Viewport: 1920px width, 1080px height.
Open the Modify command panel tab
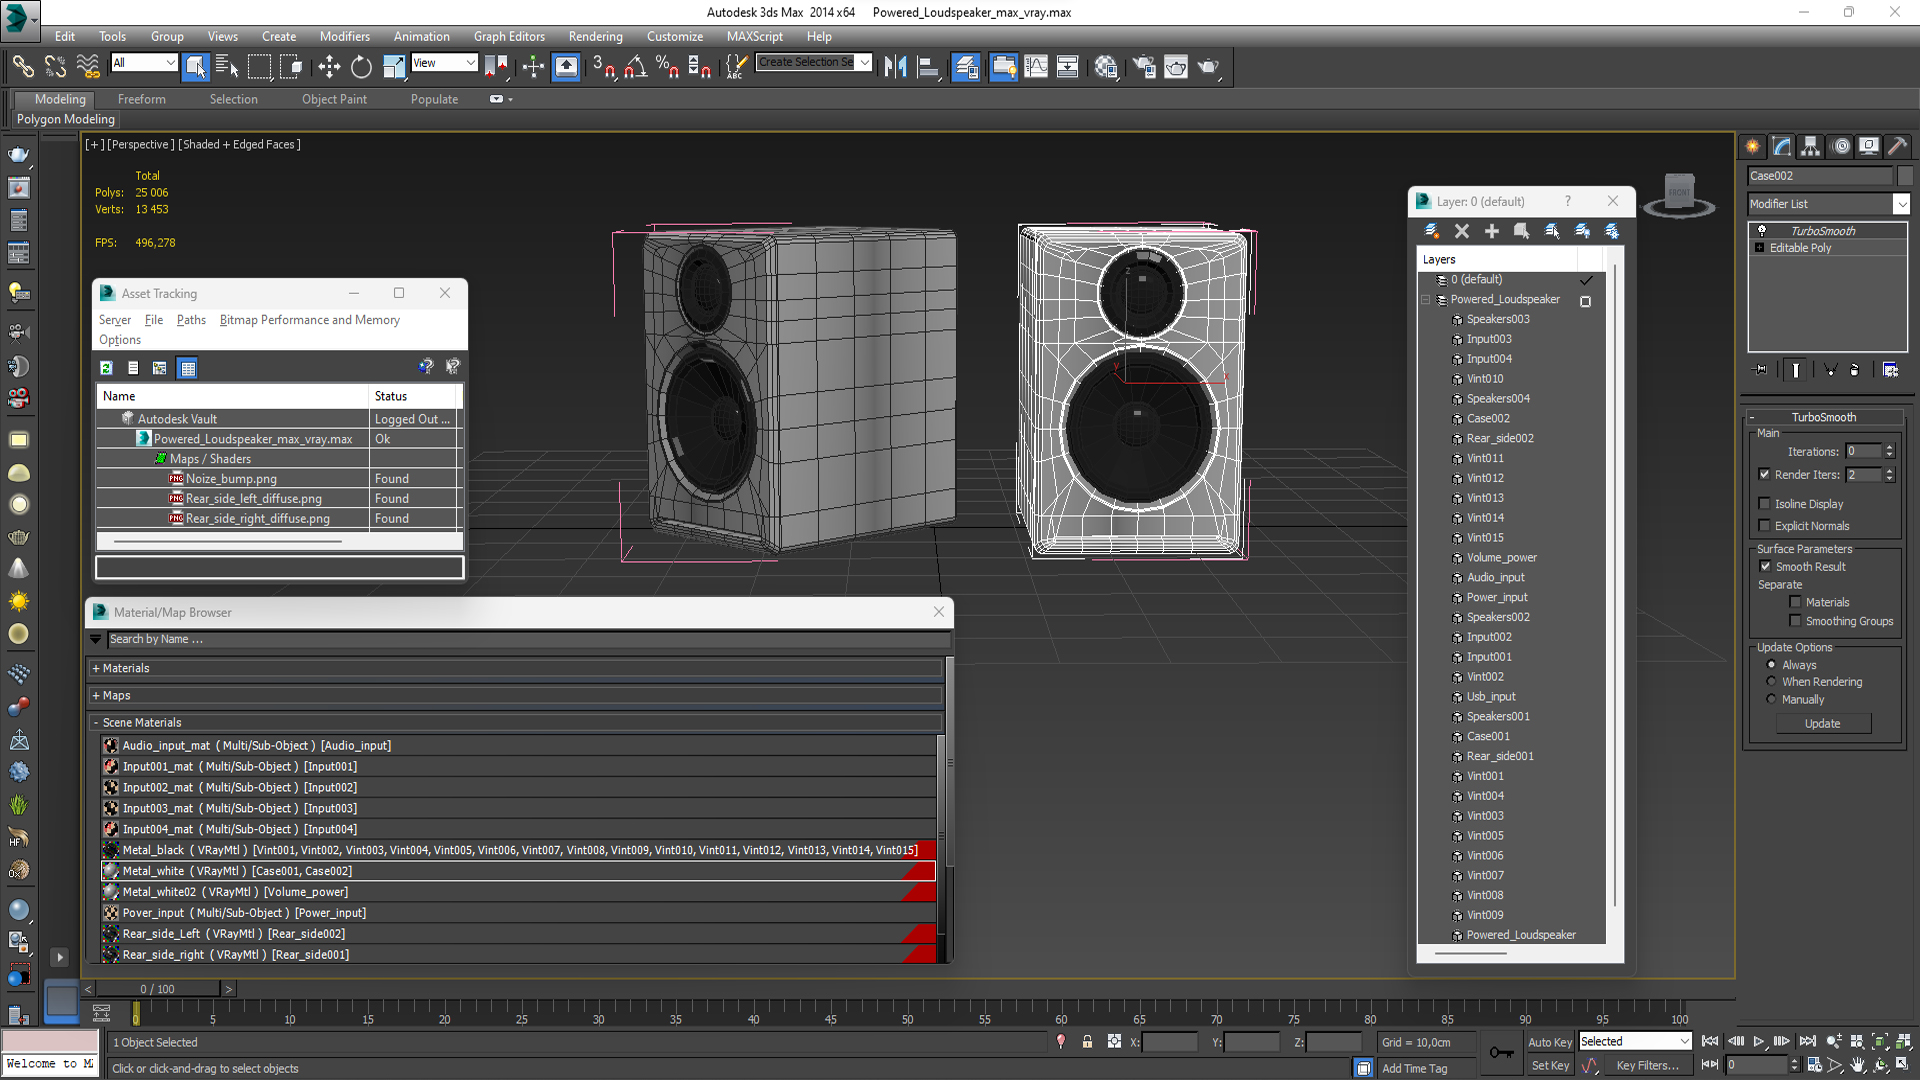click(1782, 146)
